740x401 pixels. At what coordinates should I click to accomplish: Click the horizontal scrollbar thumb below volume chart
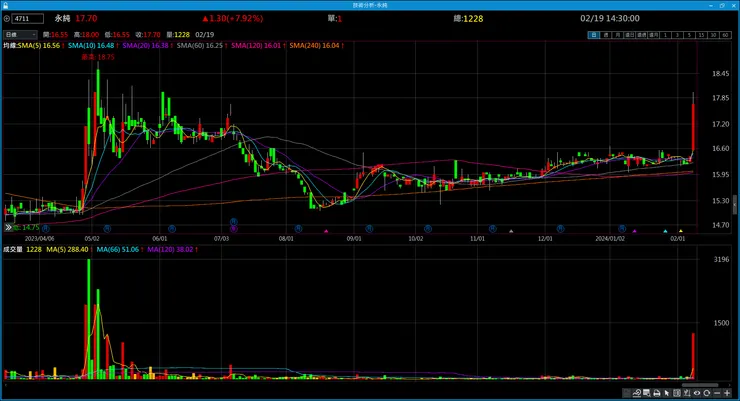700,385
